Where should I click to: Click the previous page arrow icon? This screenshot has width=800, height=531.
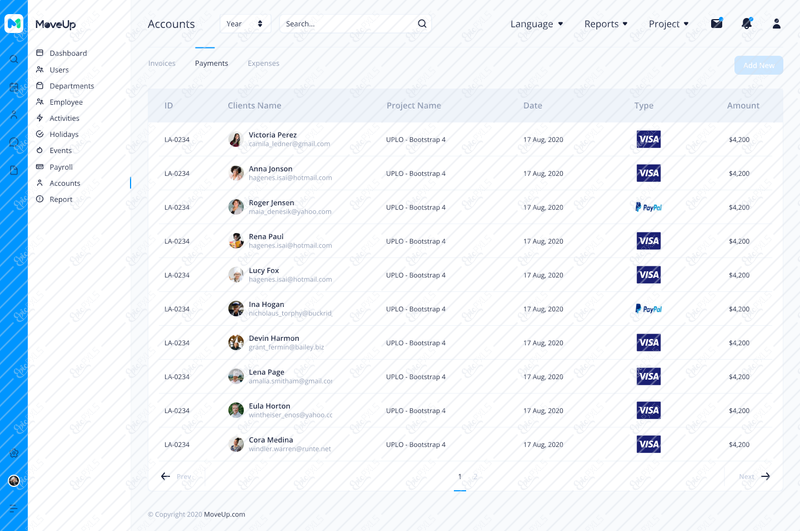pos(165,476)
